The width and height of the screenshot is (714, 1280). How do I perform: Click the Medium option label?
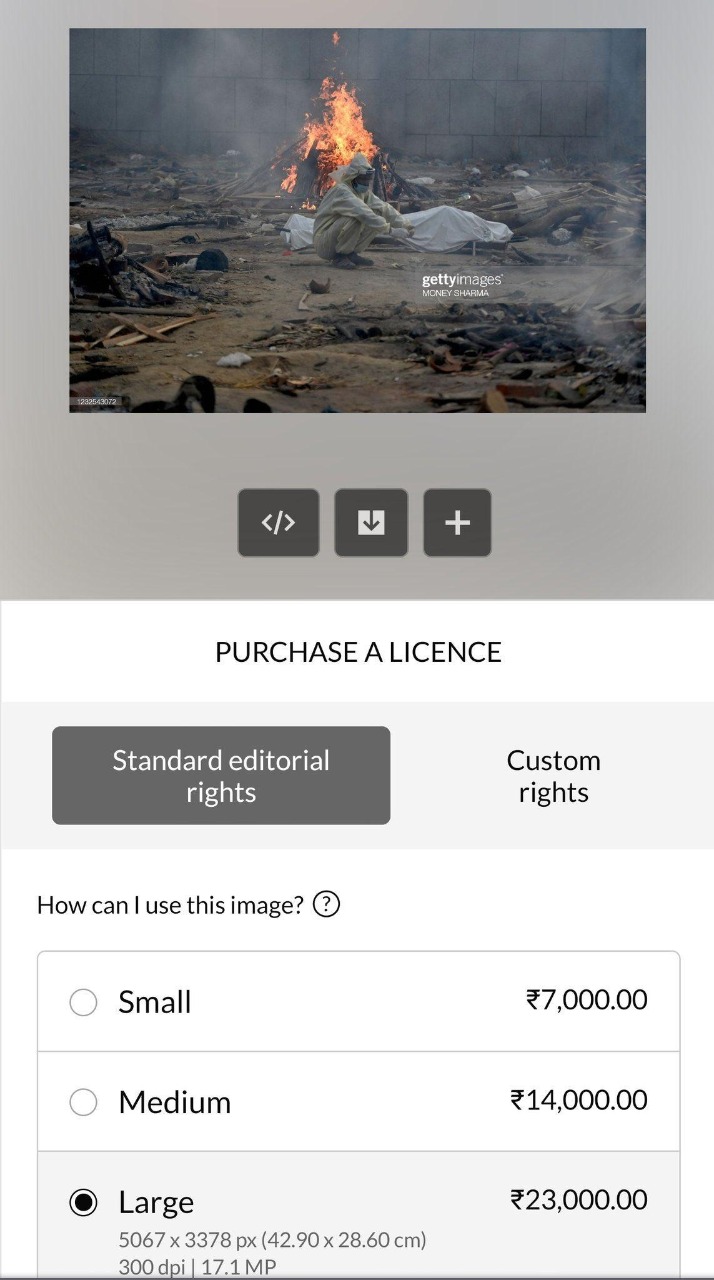(x=175, y=1102)
